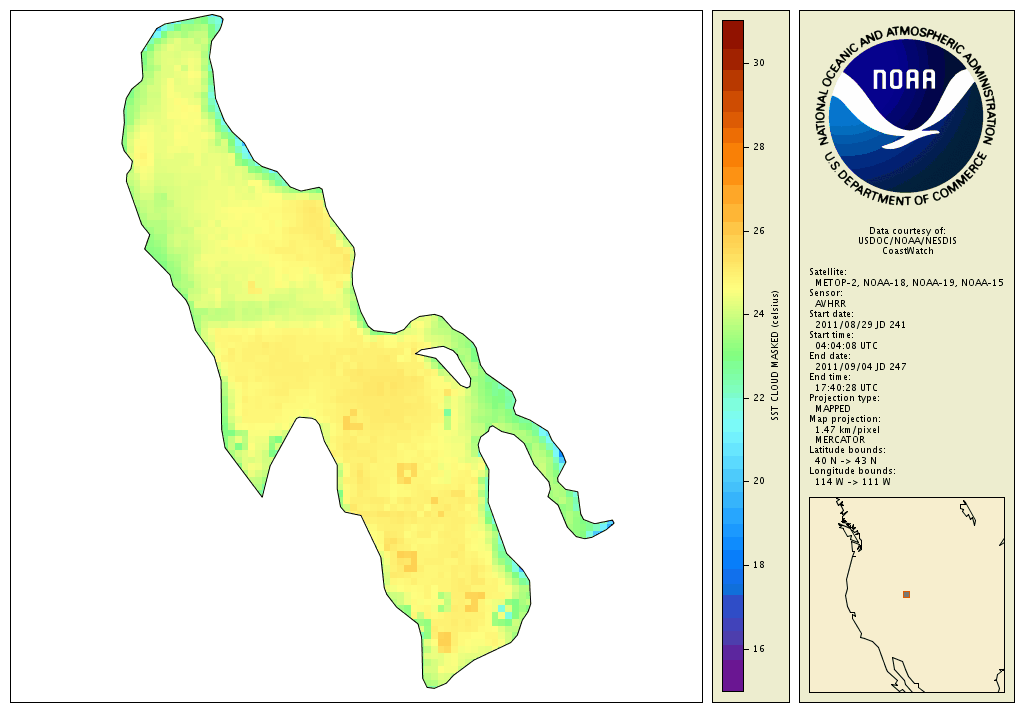
Task: Click the 'AVHRR' sensor value
Action: click(x=830, y=304)
